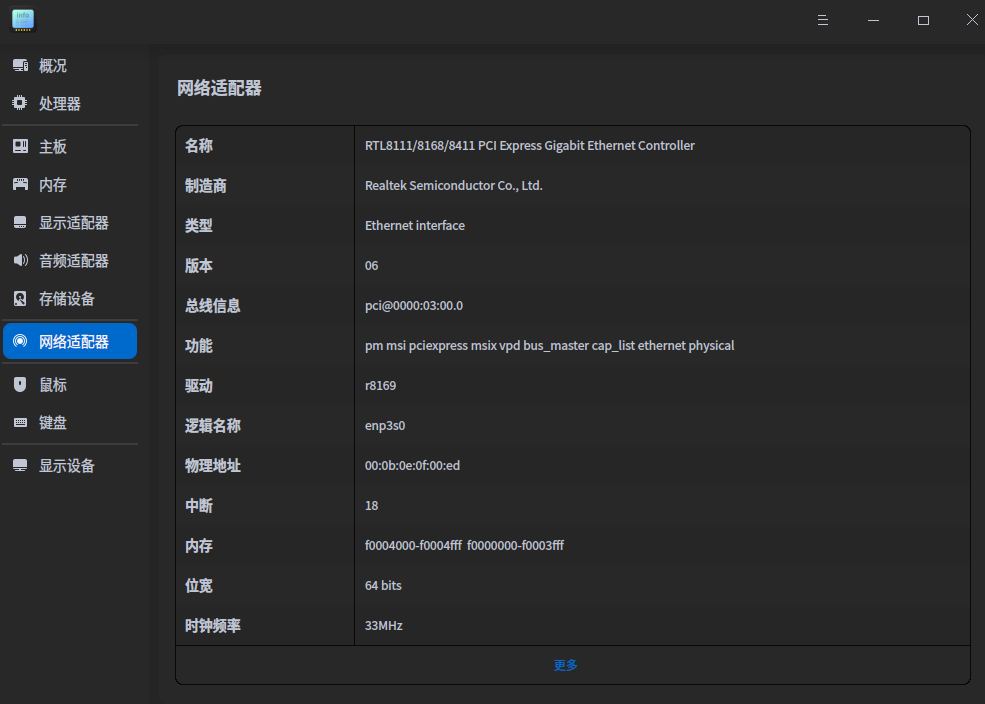Click the 显示设备 monitor icon
The image size is (985, 704).
coord(20,466)
